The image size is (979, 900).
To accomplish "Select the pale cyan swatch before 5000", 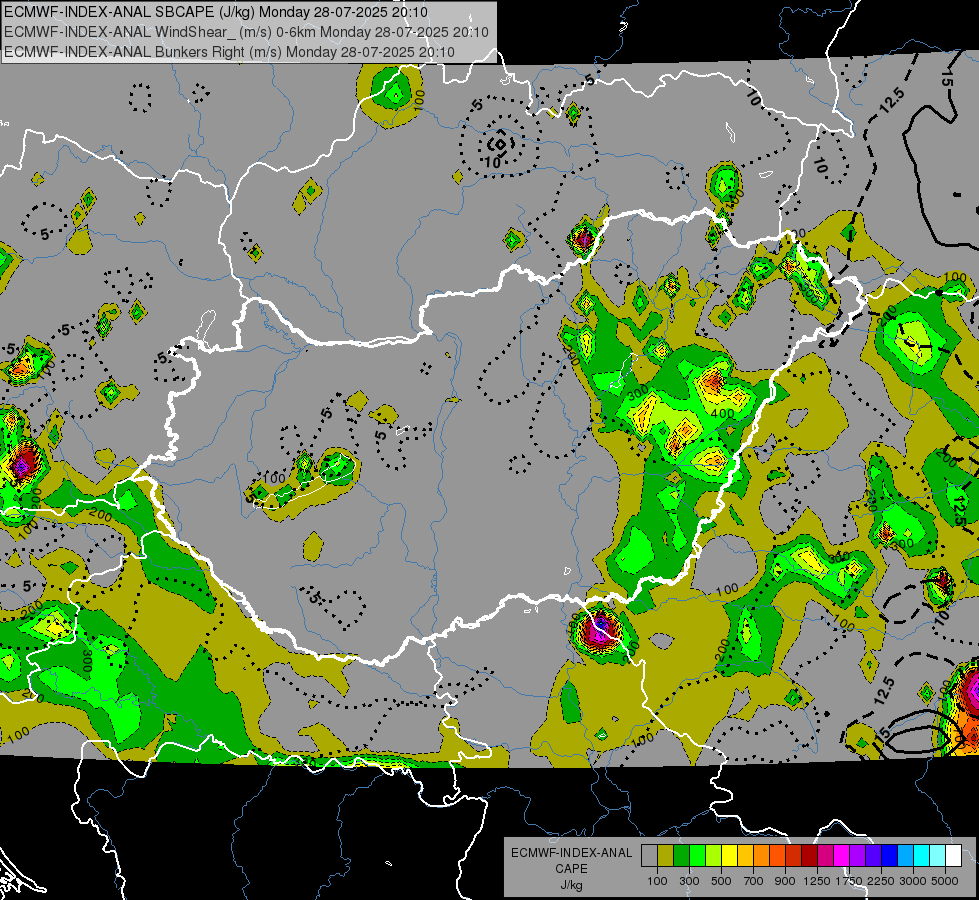I will pyautogui.click(x=938, y=856).
